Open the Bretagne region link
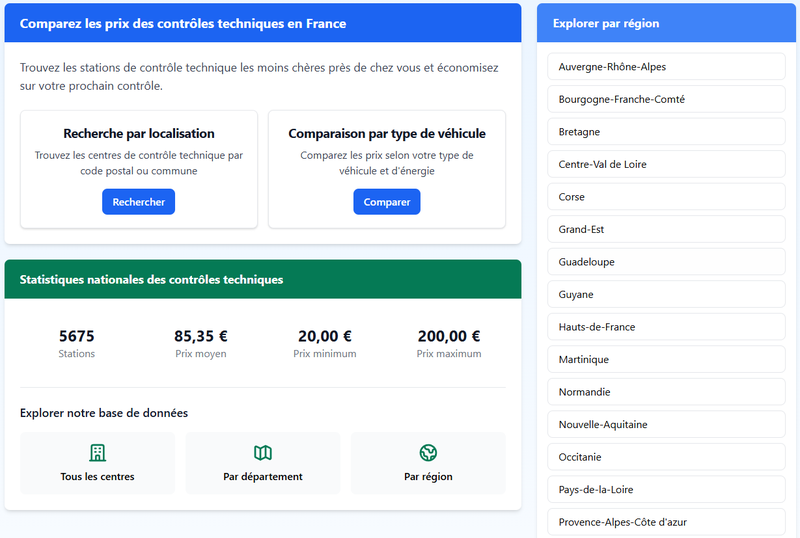The width and height of the screenshot is (800, 538). [666, 132]
